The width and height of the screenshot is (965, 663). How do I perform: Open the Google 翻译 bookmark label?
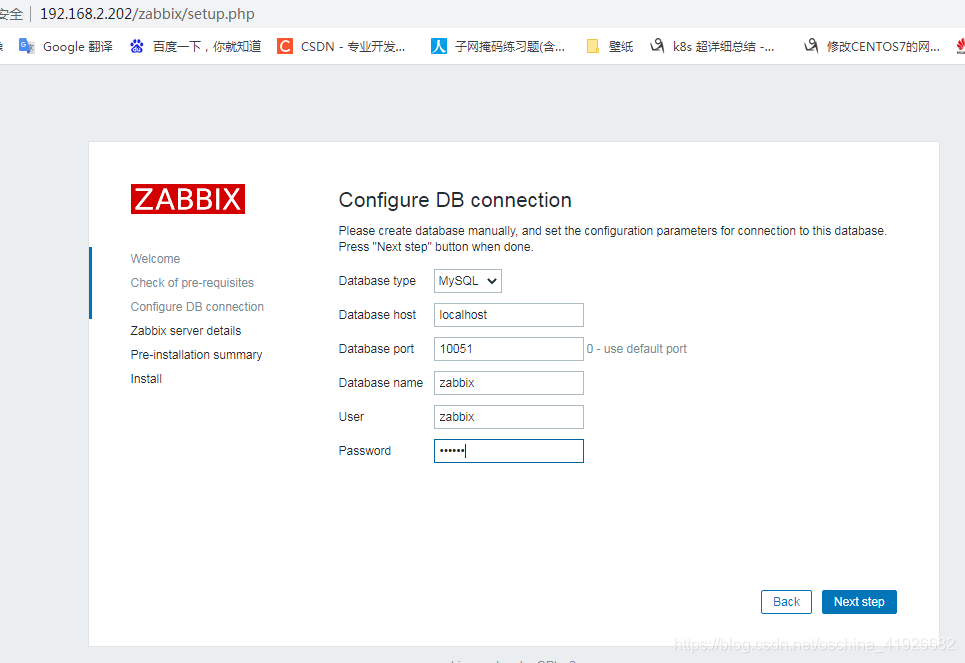[x=78, y=46]
